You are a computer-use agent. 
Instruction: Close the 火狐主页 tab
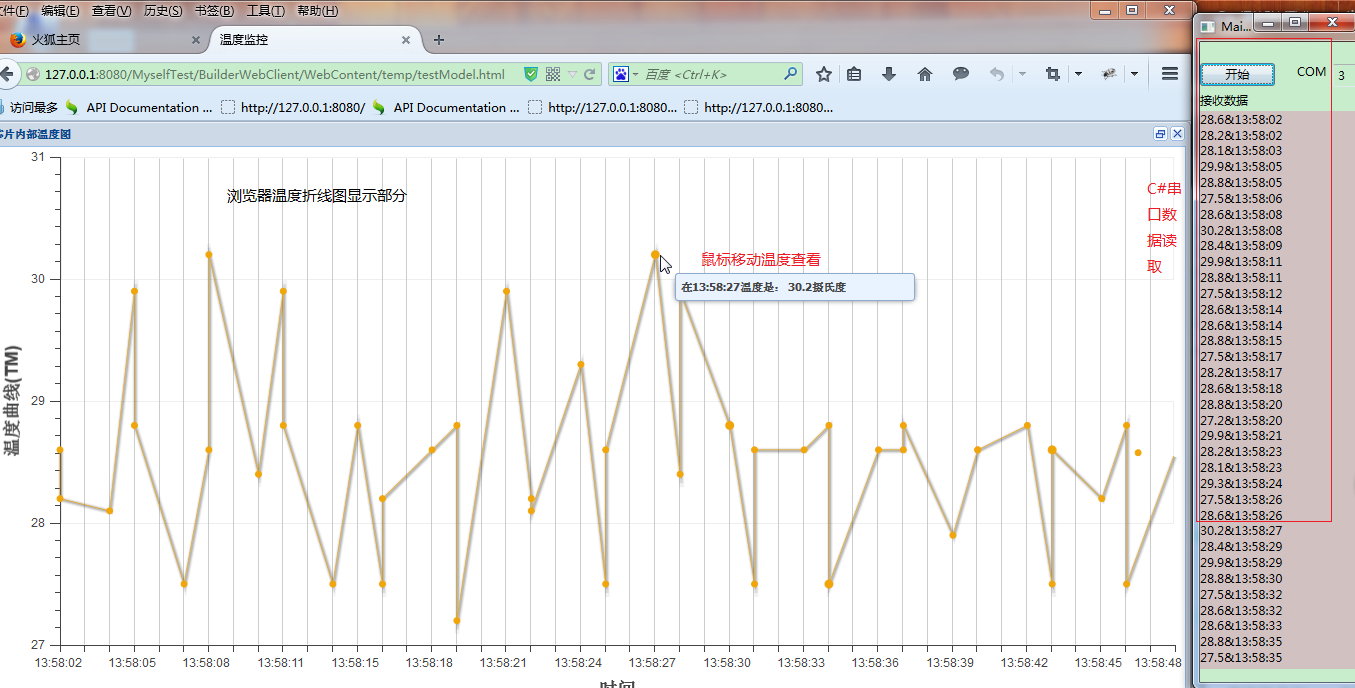[x=195, y=41]
